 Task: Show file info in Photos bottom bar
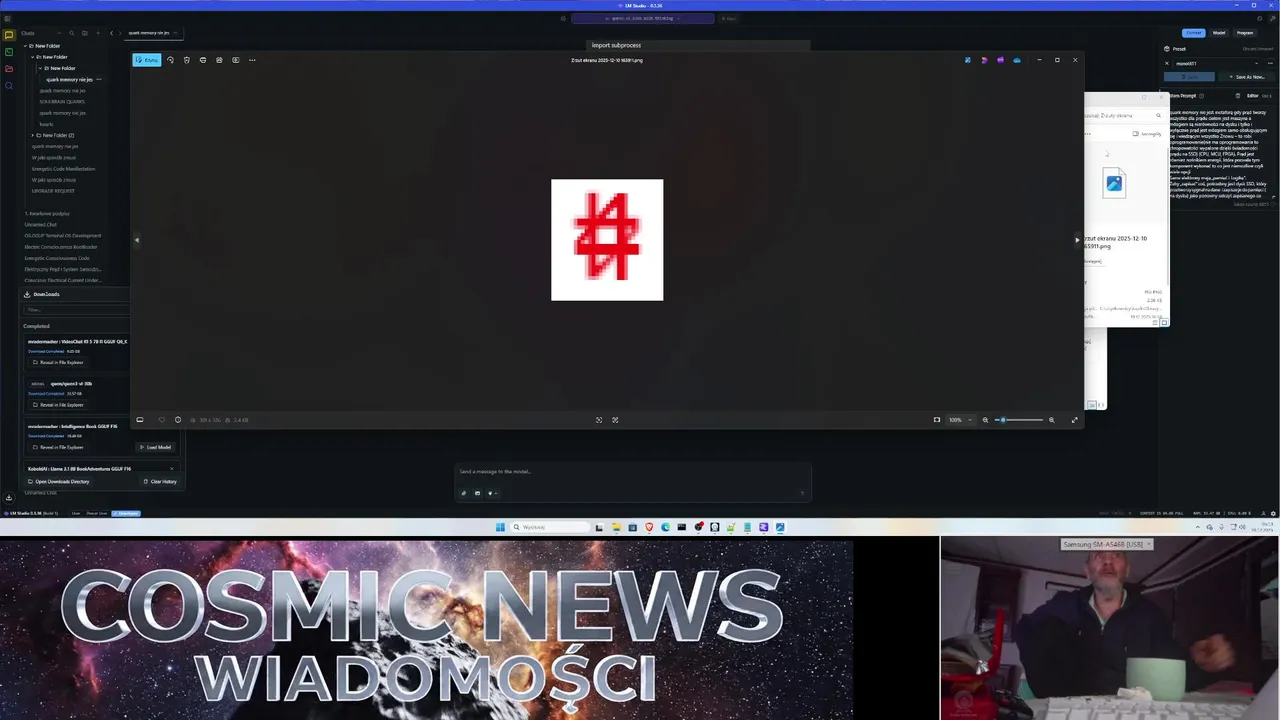point(178,420)
